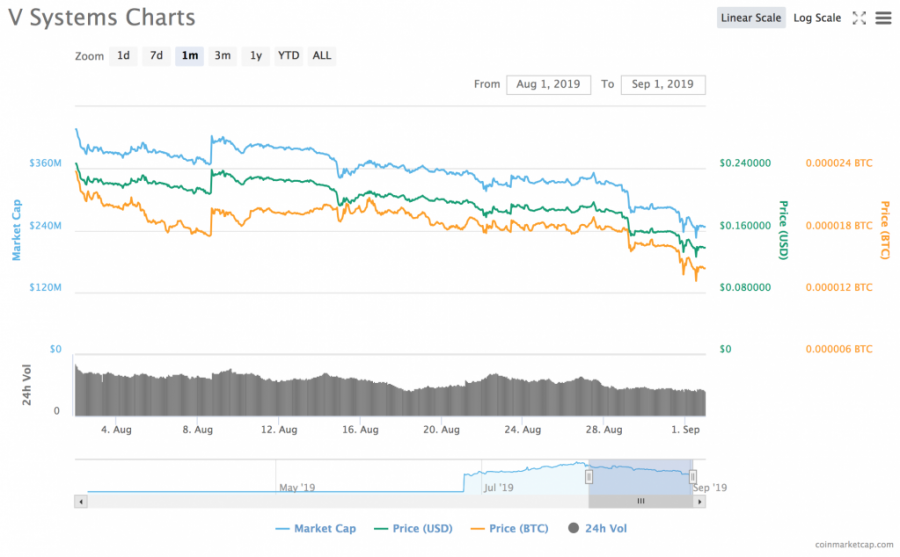Viewport: 900px width, 557px height.
Task: Set zoom to 1d
Action: pyautogui.click(x=123, y=56)
